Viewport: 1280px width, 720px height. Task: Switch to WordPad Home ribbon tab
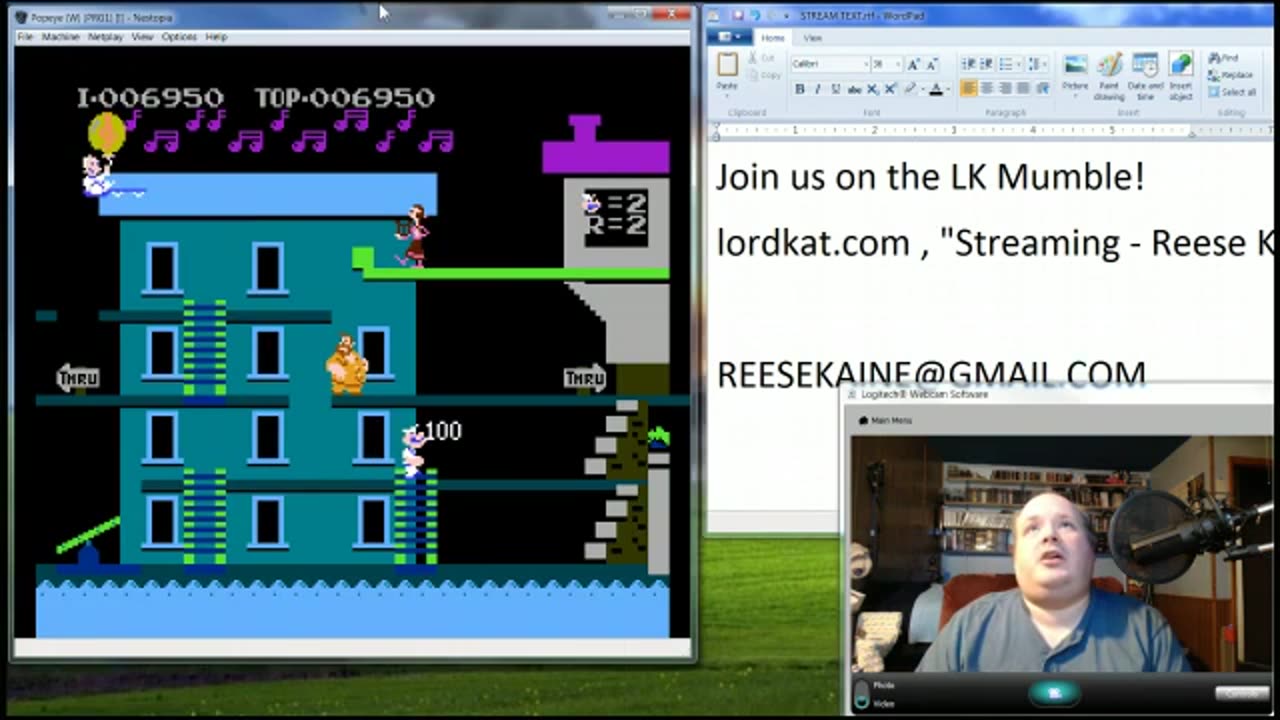point(773,38)
